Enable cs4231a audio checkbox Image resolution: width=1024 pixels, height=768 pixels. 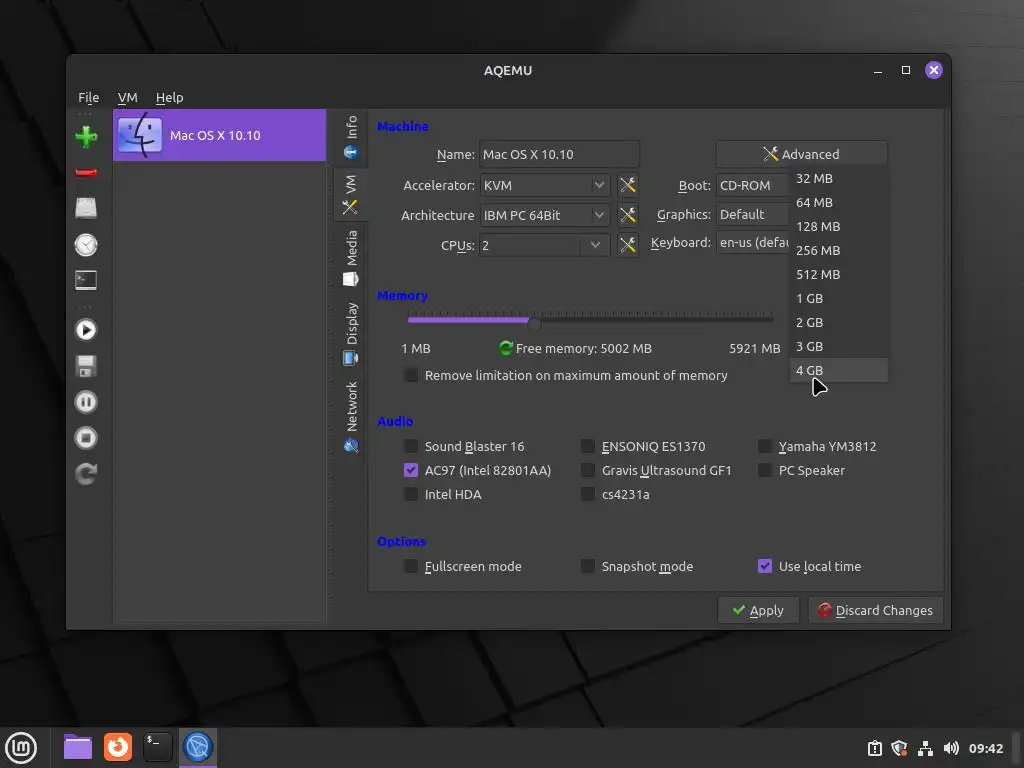click(x=588, y=494)
